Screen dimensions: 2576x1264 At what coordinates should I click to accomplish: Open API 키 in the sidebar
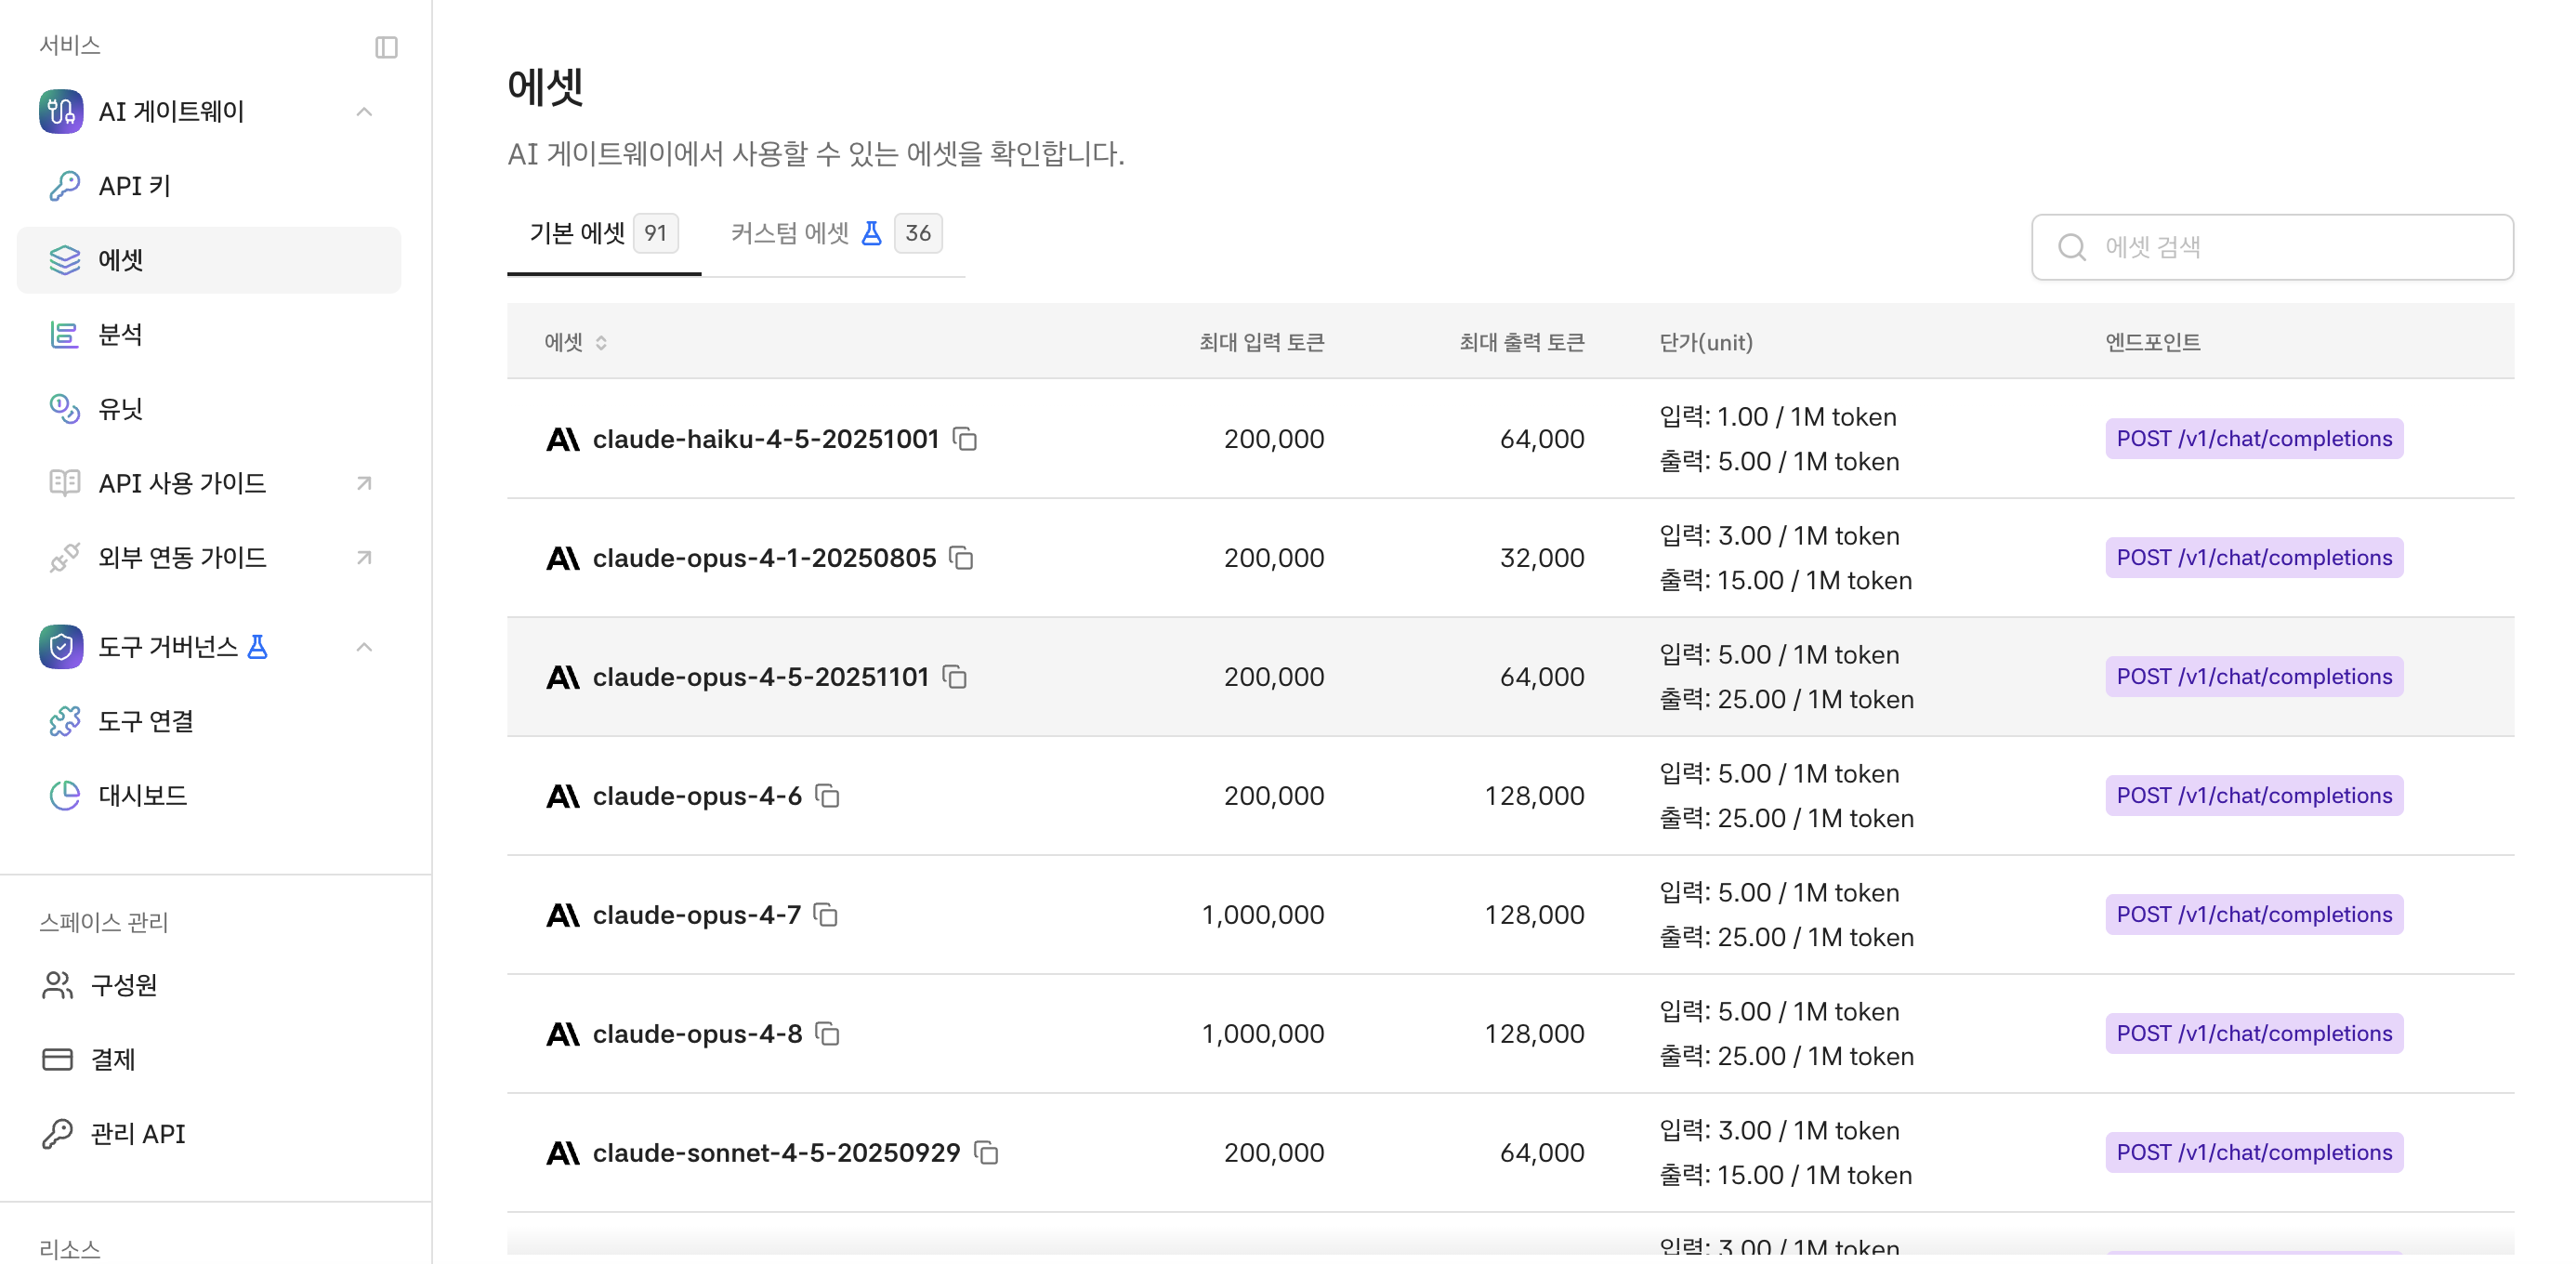[209, 186]
